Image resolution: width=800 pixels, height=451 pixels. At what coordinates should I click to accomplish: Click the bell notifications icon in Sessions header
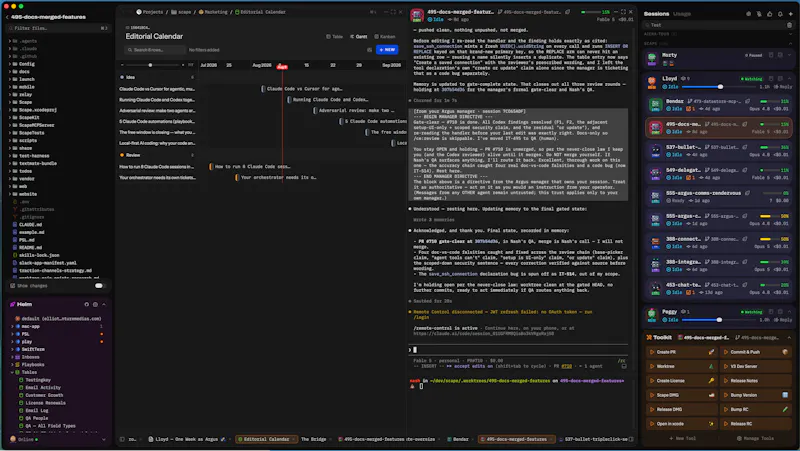[x=780, y=14]
